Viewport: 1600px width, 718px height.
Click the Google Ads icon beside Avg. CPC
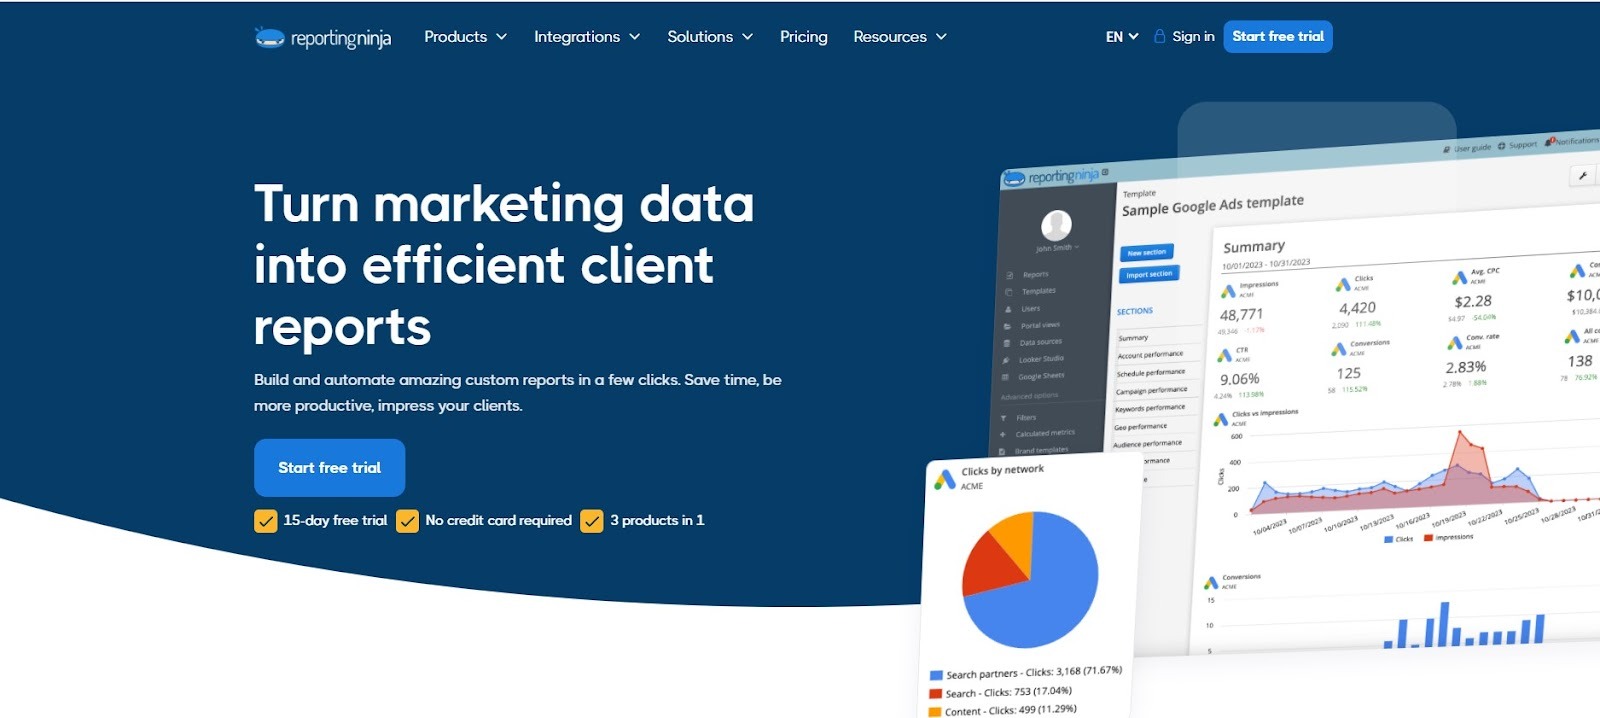(1460, 277)
